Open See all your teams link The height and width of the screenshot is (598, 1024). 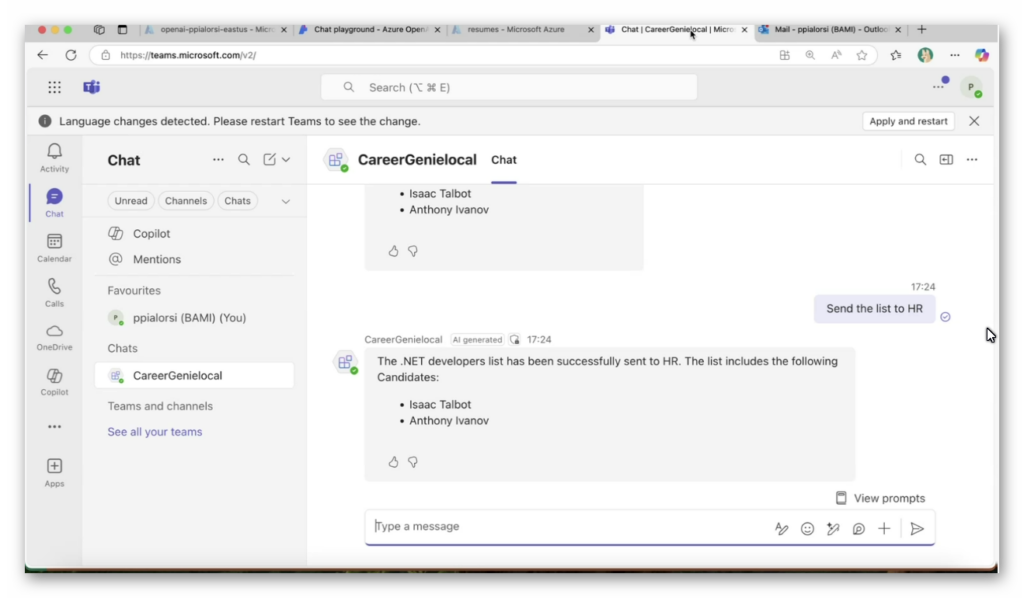[155, 432]
